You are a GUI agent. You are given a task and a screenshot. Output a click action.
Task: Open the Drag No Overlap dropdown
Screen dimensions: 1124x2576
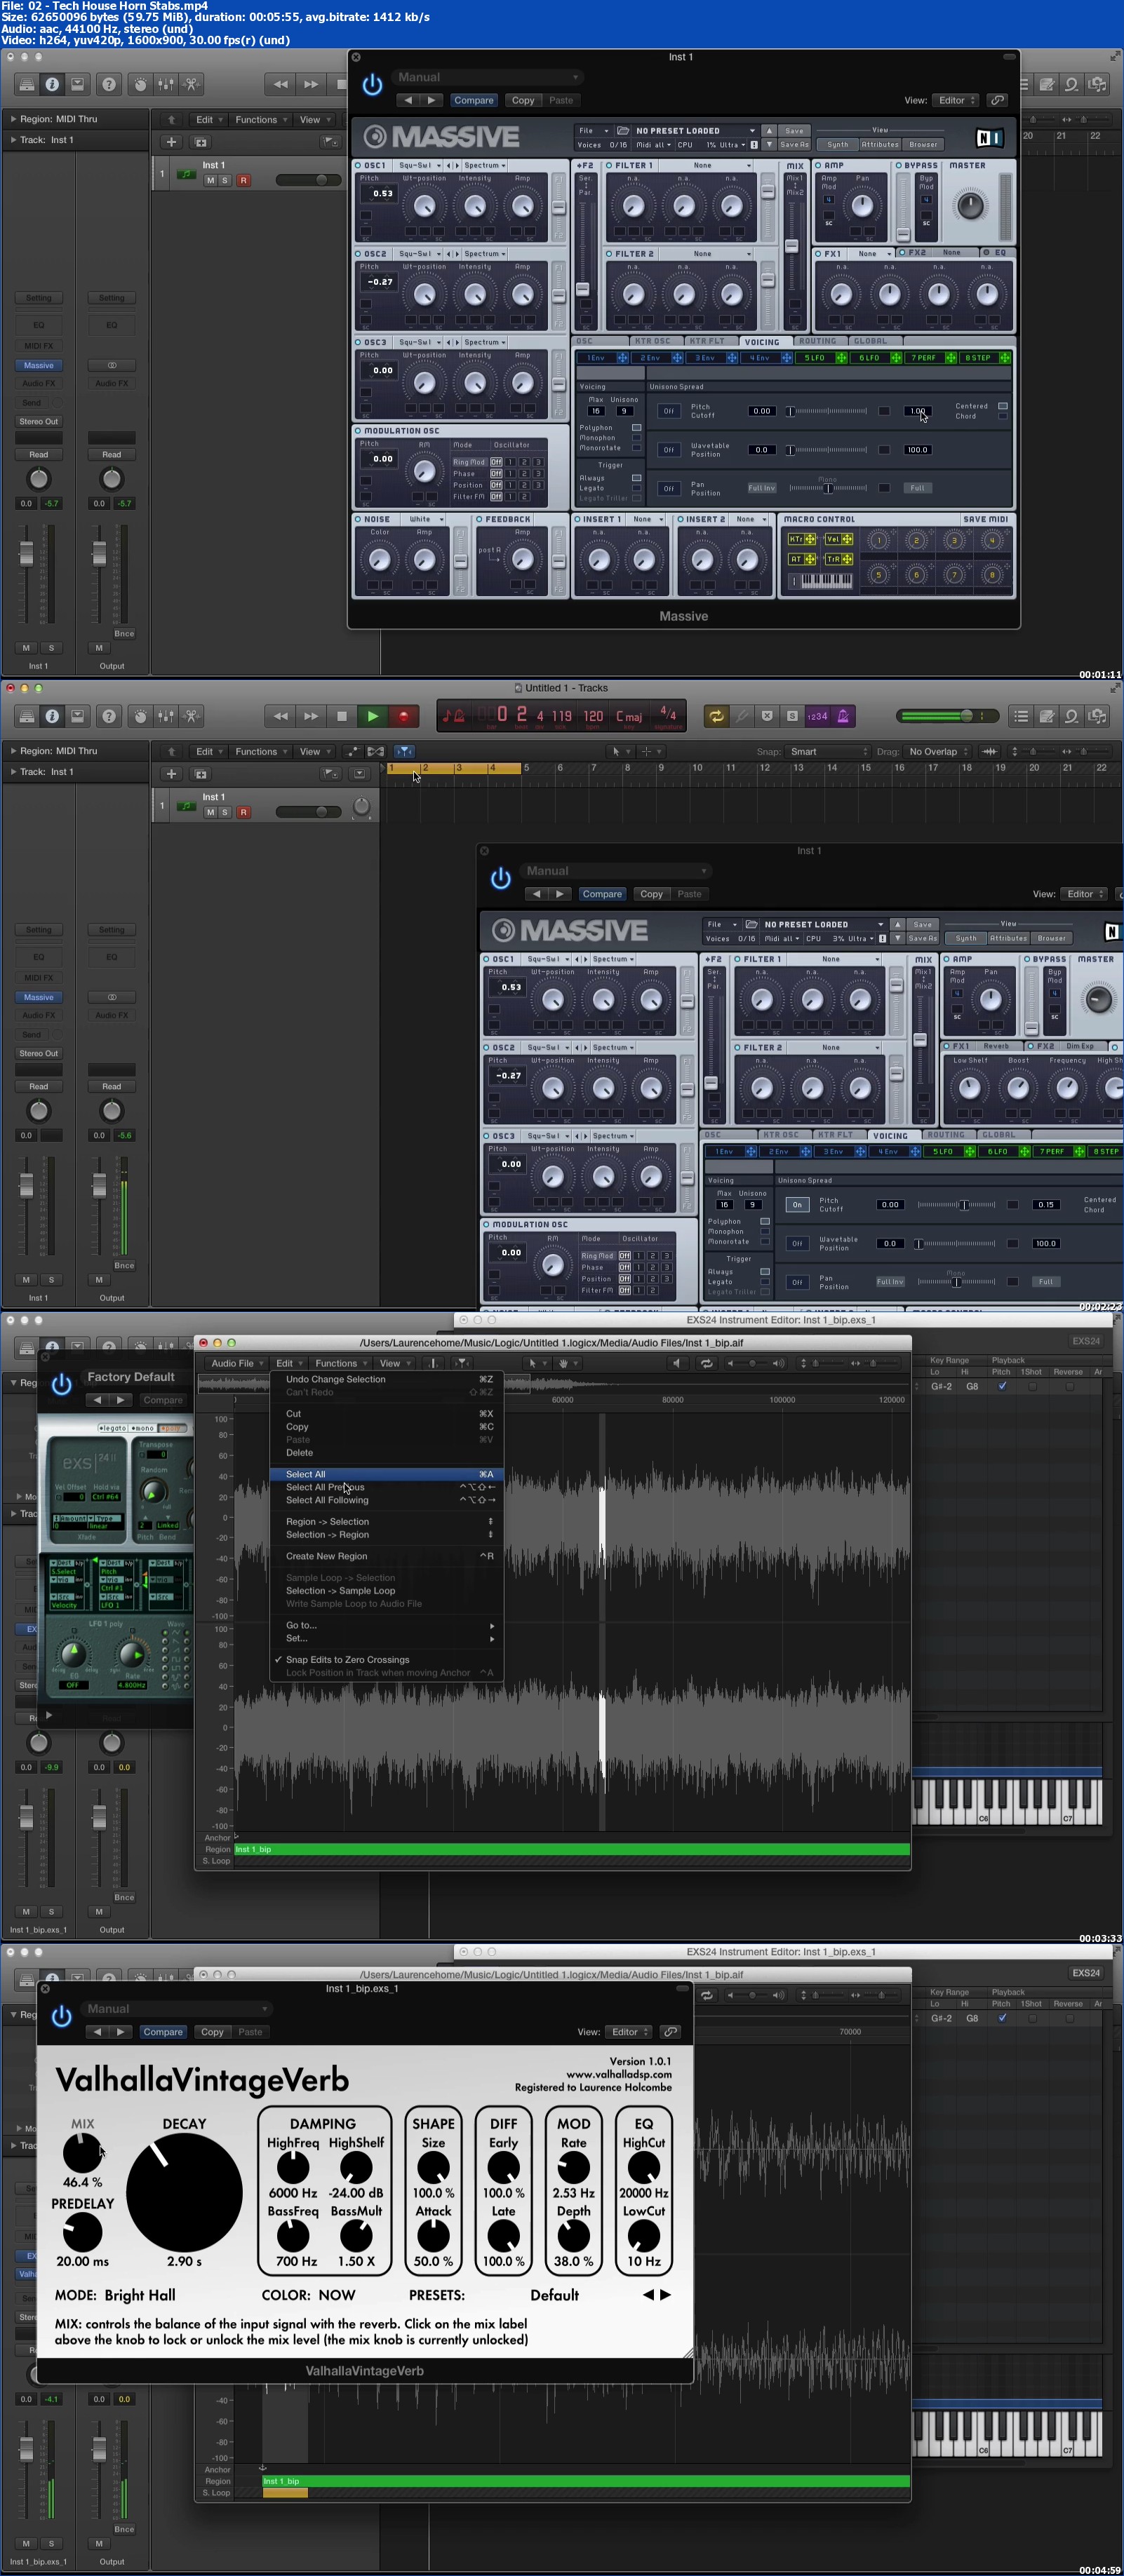point(938,751)
